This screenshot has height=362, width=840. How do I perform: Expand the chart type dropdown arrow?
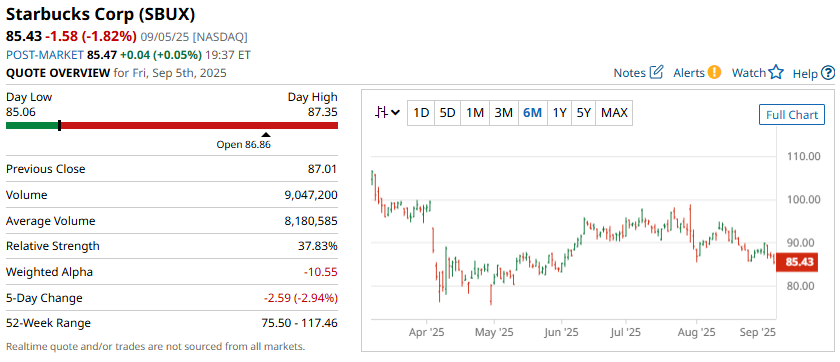pos(395,113)
